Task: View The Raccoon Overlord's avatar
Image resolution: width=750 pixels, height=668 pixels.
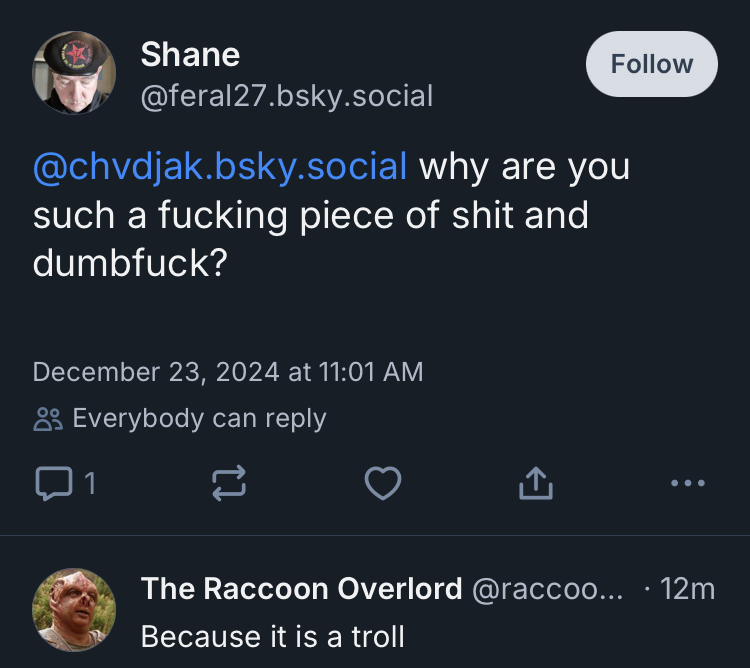Action: click(74, 609)
